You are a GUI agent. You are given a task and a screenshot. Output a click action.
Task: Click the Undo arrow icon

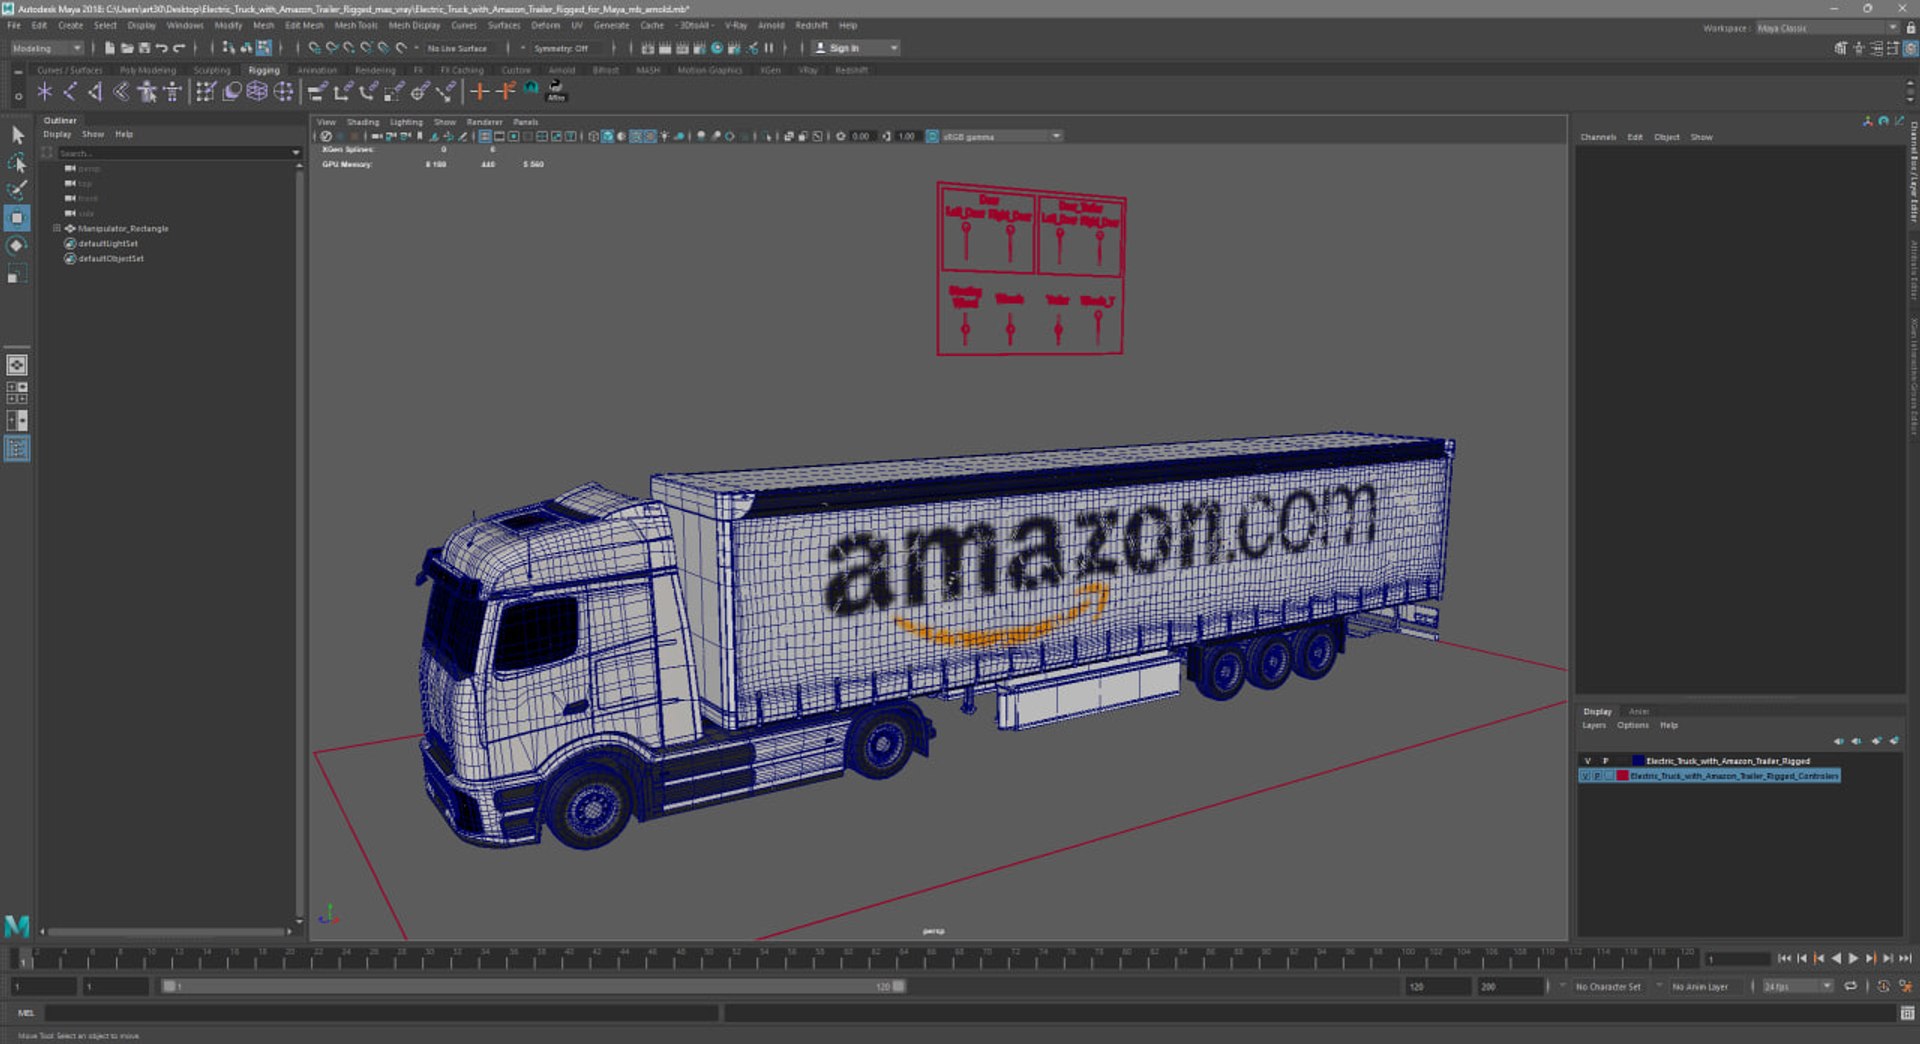161,48
